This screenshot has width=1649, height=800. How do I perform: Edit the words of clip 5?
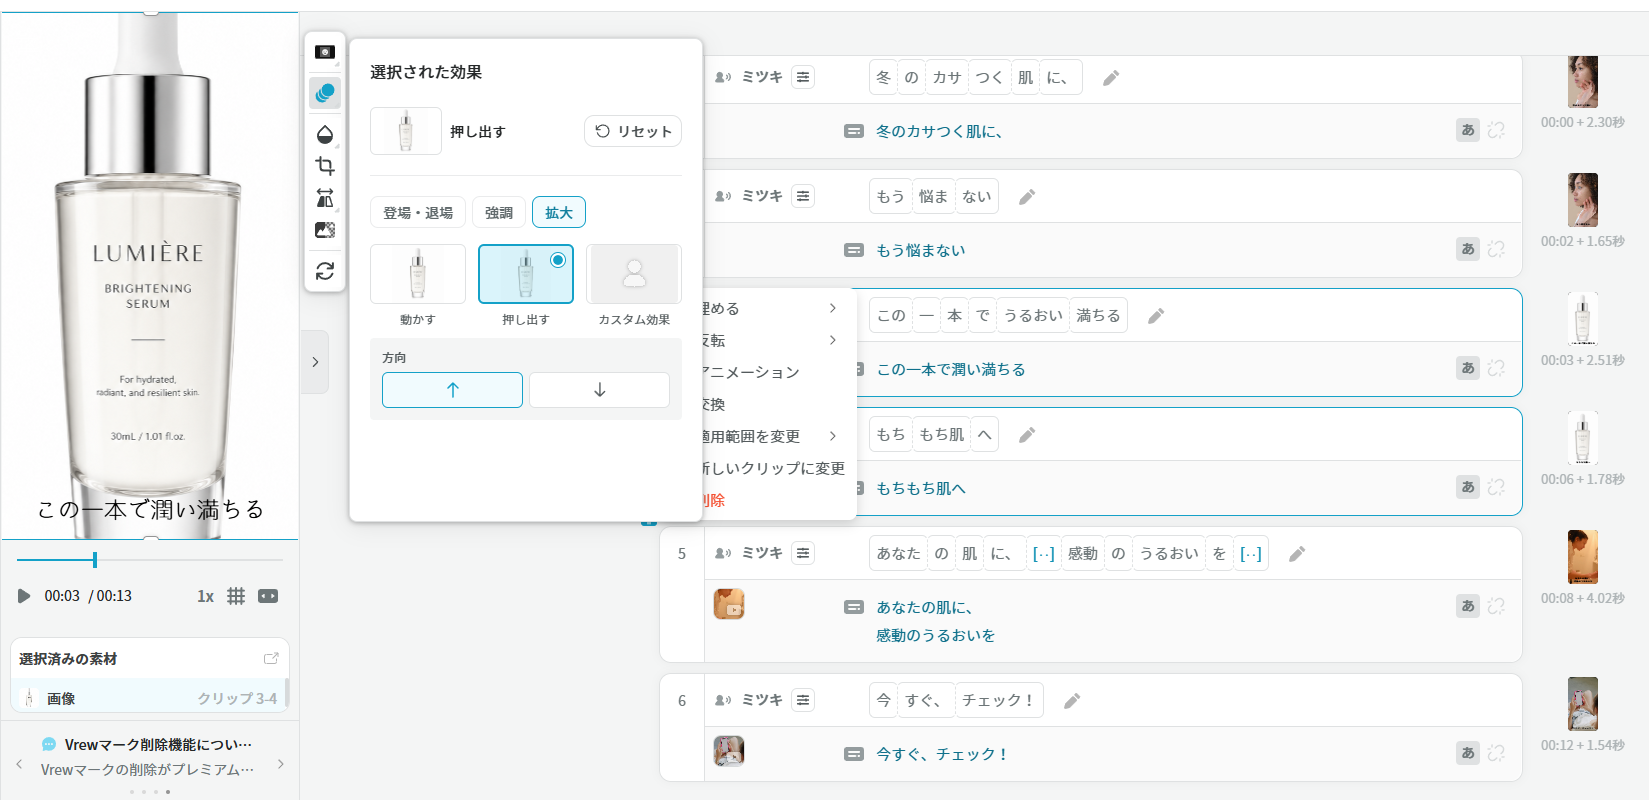[x=1297, y=554]
